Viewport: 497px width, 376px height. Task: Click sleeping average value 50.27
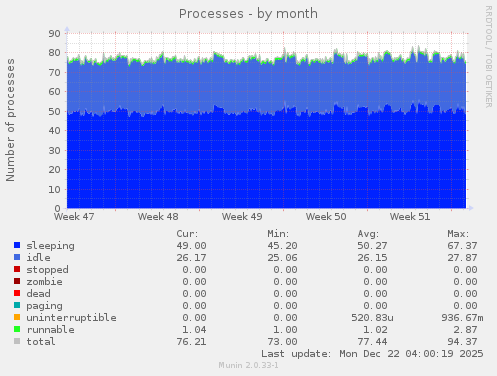coord(372,246)
